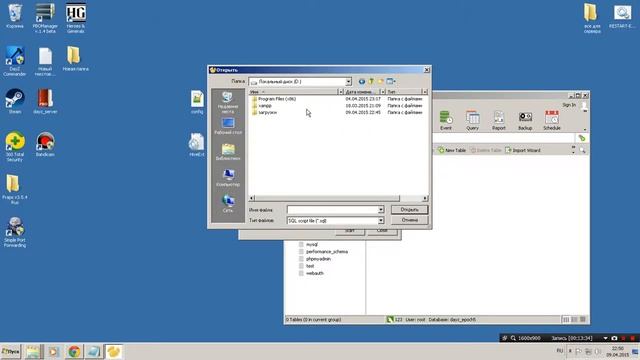Image resolution: width=640 pixels, height=360 pixels.
Task: Click the green tag icon right of Navicat search box
Action: click(582, 138)
